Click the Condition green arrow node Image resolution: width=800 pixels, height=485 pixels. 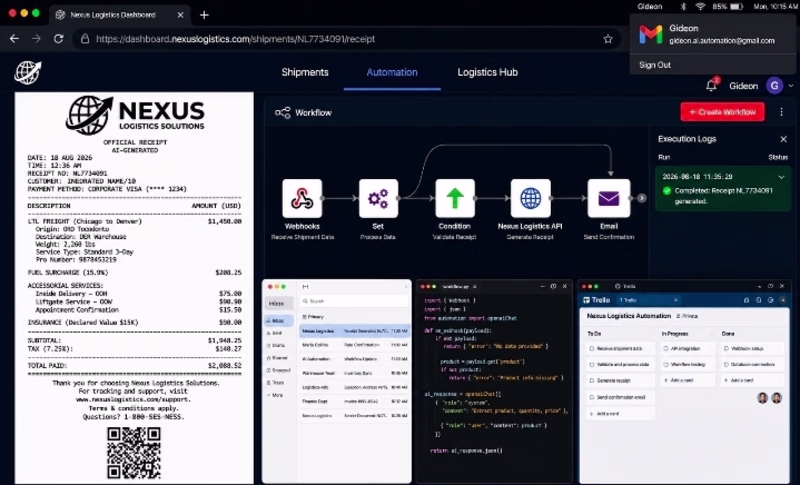coord(455,198)
